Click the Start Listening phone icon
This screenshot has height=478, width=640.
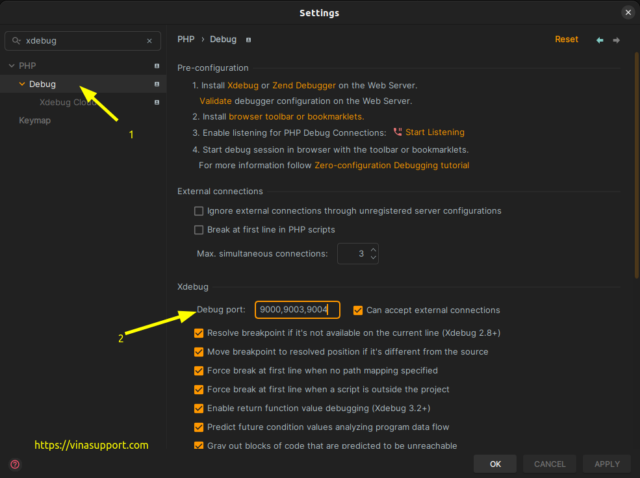[398, 132]
